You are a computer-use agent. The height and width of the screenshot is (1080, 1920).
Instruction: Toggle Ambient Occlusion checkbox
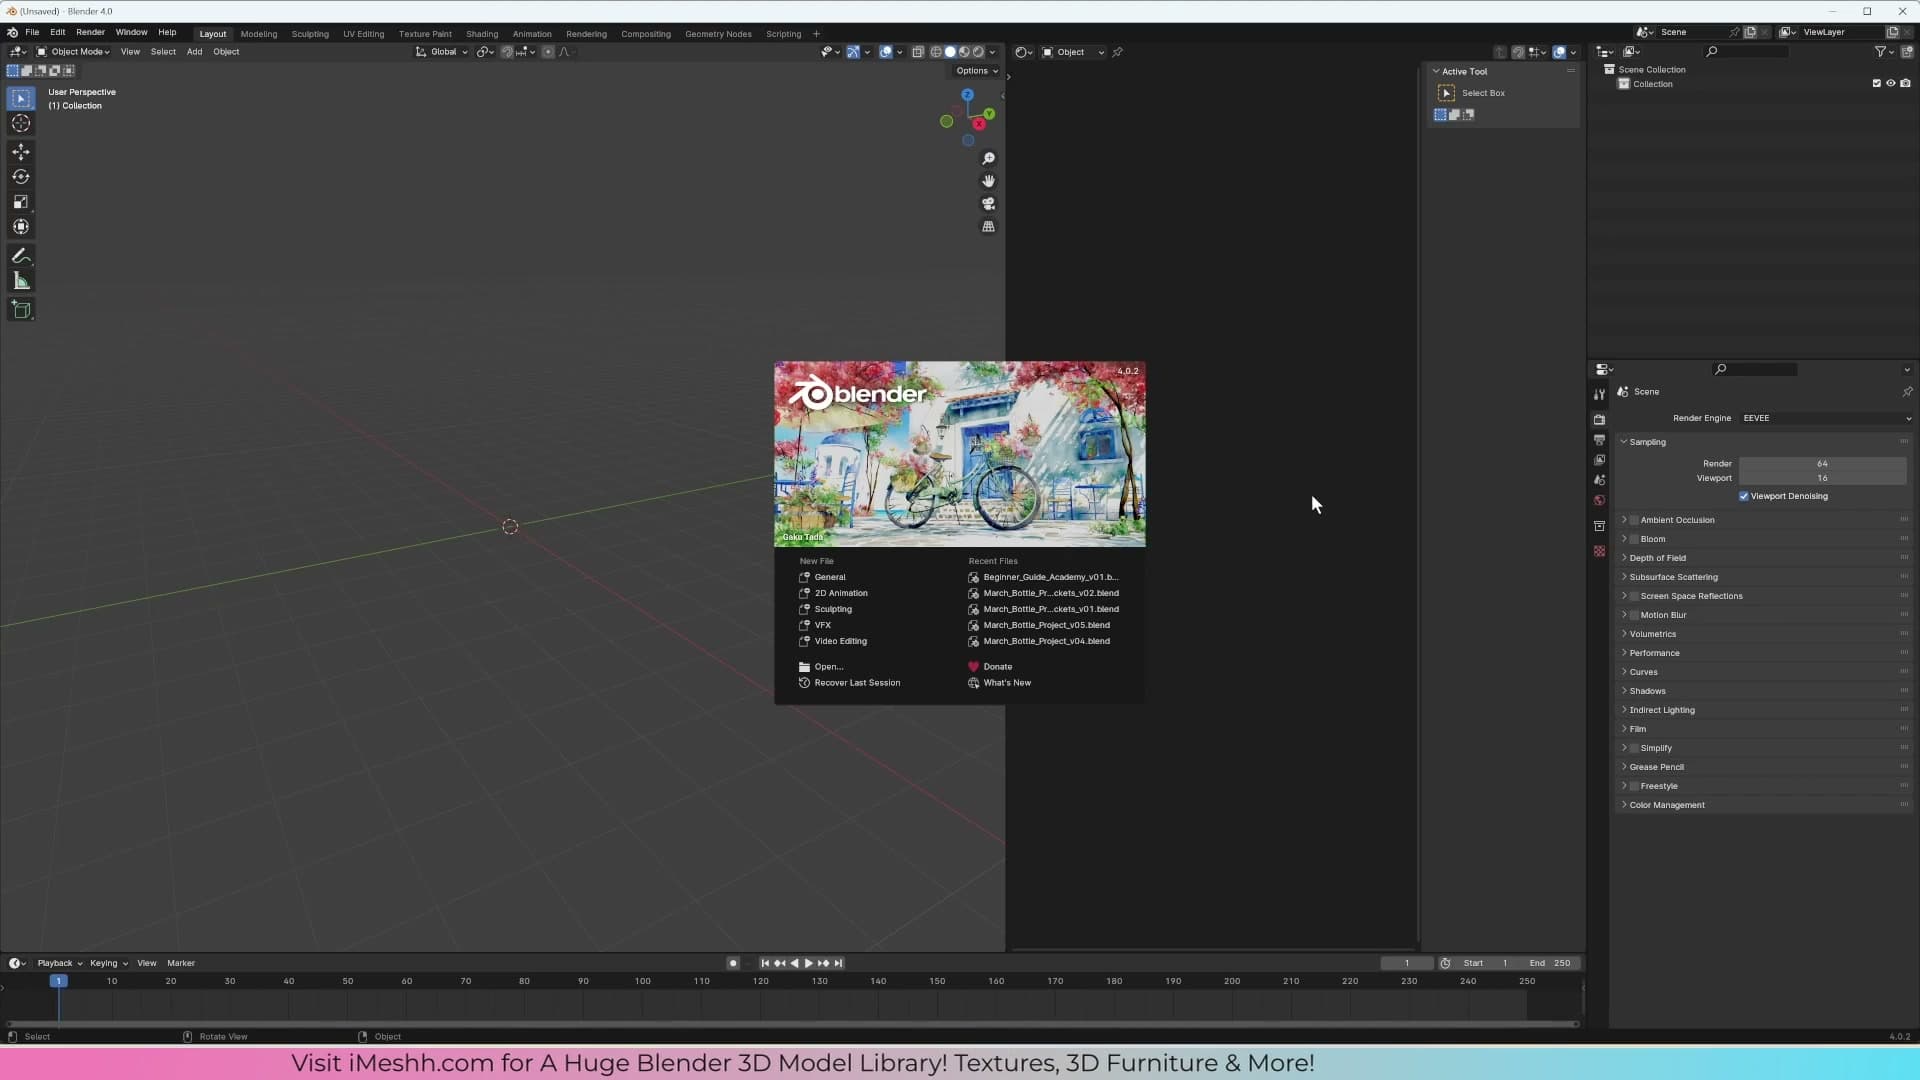click(1634, 520)
